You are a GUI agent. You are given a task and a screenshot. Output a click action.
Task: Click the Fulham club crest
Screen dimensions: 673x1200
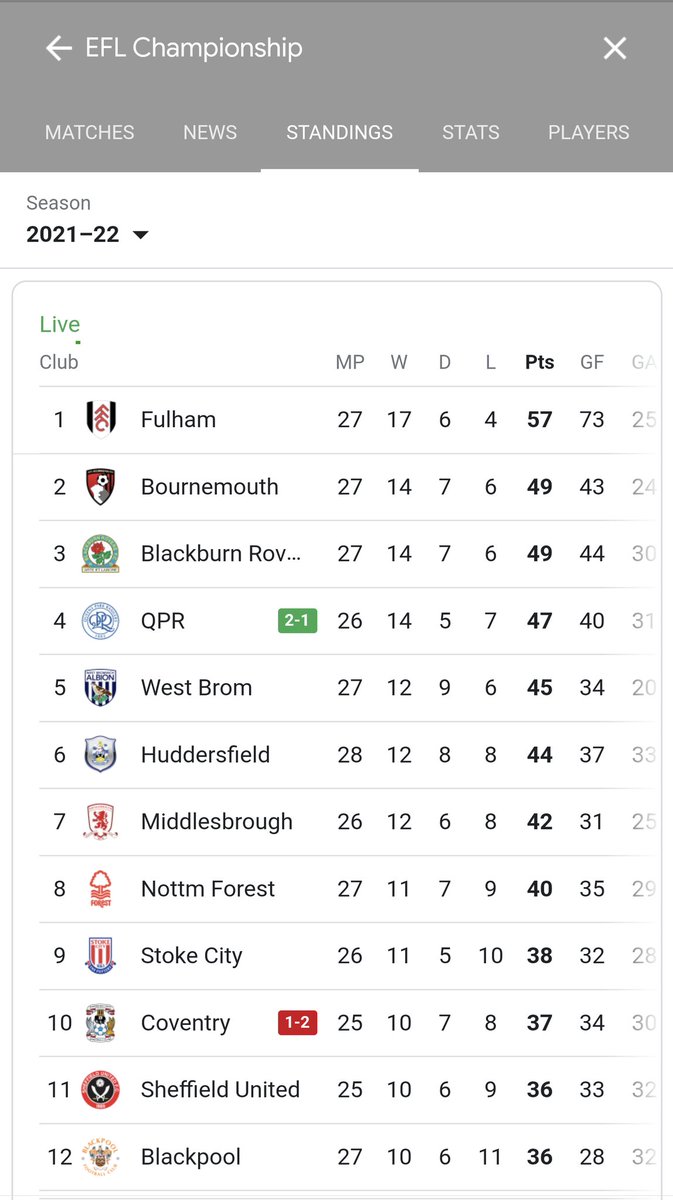point(100,419)
